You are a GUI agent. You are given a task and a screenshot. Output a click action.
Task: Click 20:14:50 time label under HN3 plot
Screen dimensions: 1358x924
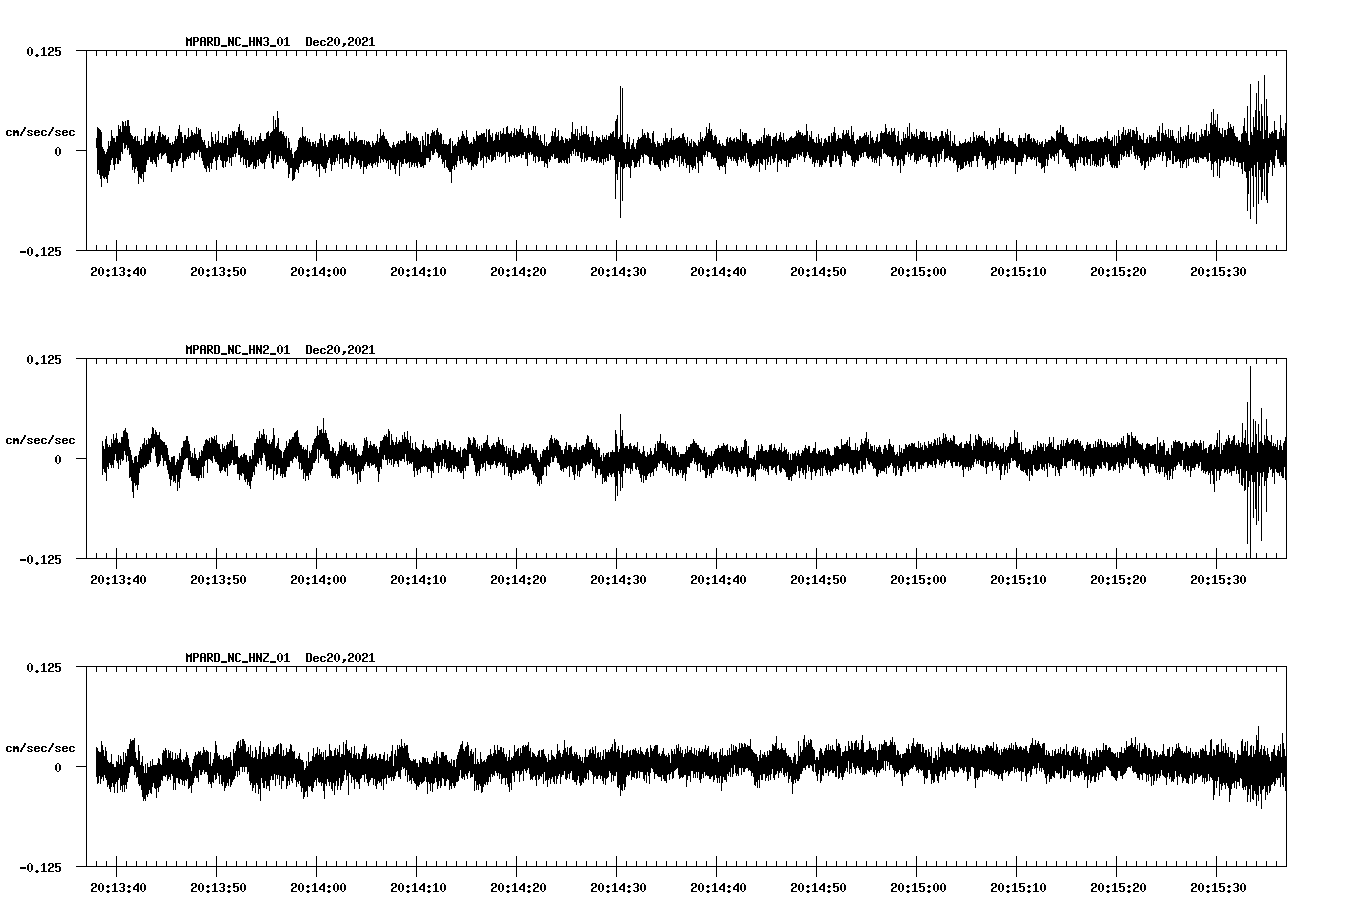click(x=818, y=271)
